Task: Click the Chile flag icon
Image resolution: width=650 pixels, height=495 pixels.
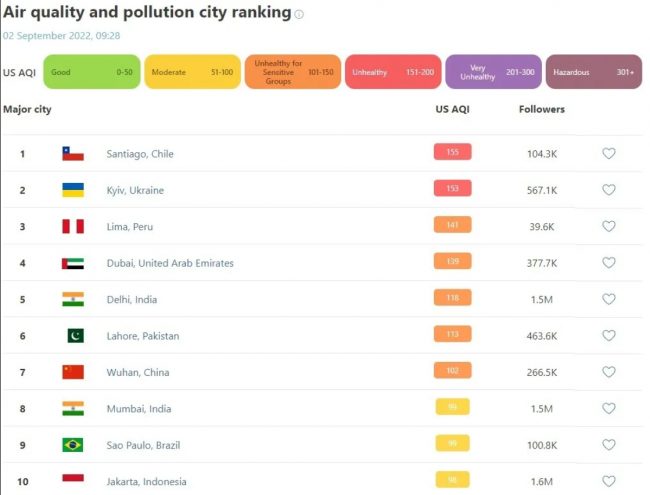Action: tap(73, 154)
